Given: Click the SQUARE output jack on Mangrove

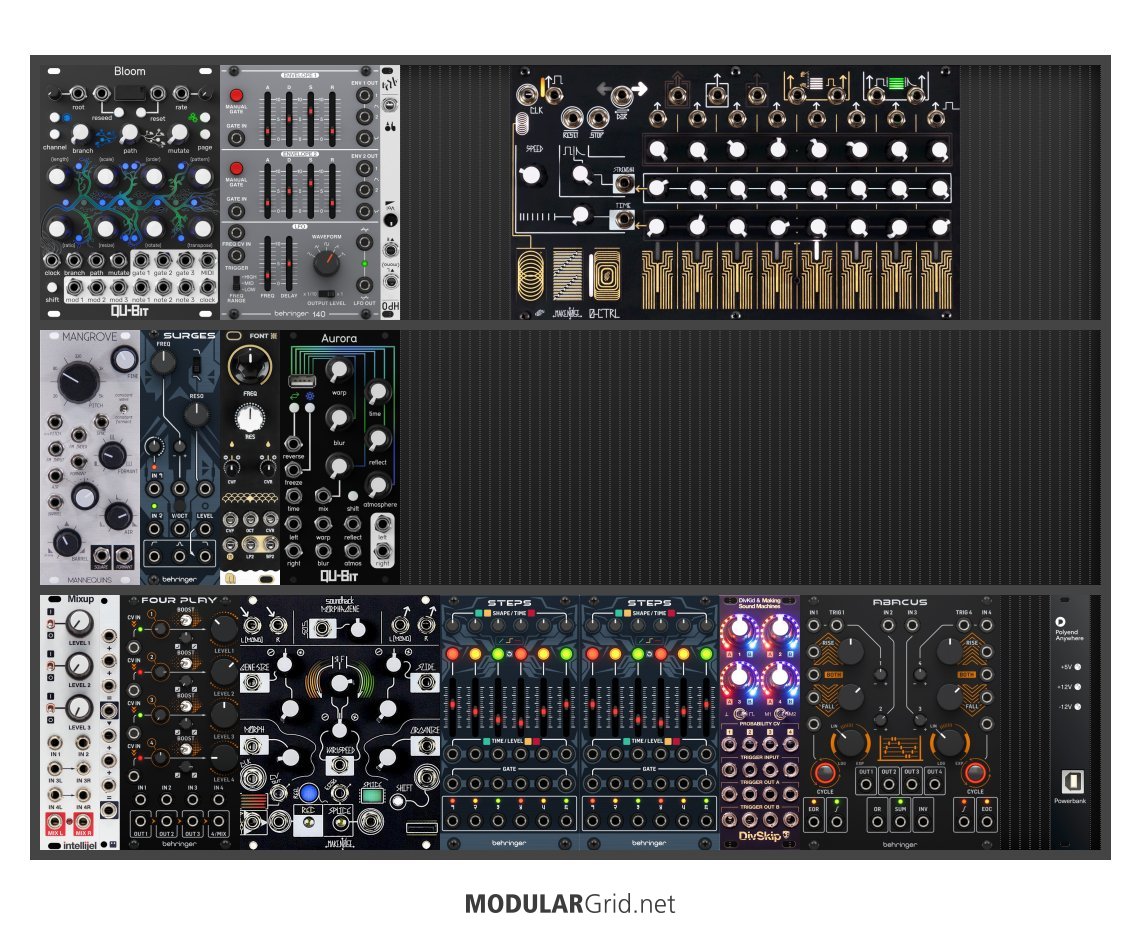Looking at the screenshot, I should 101,557.
